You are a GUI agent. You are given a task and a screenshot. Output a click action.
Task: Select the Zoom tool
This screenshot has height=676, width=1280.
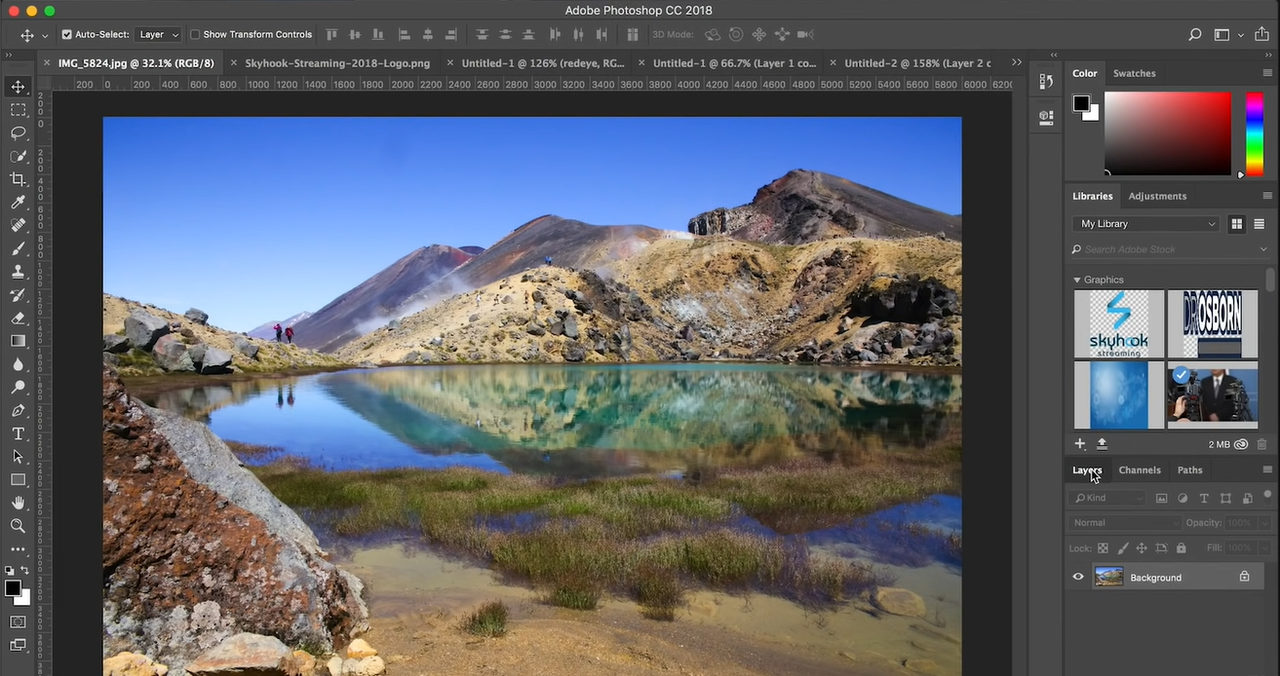pos(18,525)
